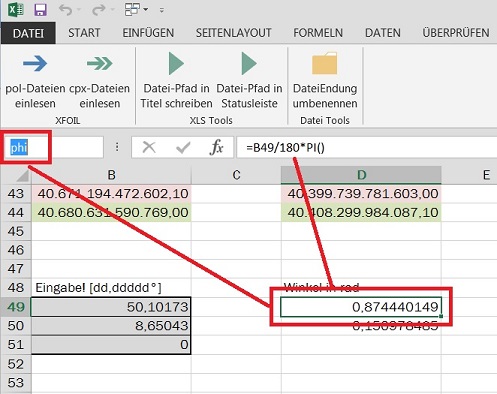Screen dimensions: 497x394
Task: Select column B header
Action: pos(111,175)
